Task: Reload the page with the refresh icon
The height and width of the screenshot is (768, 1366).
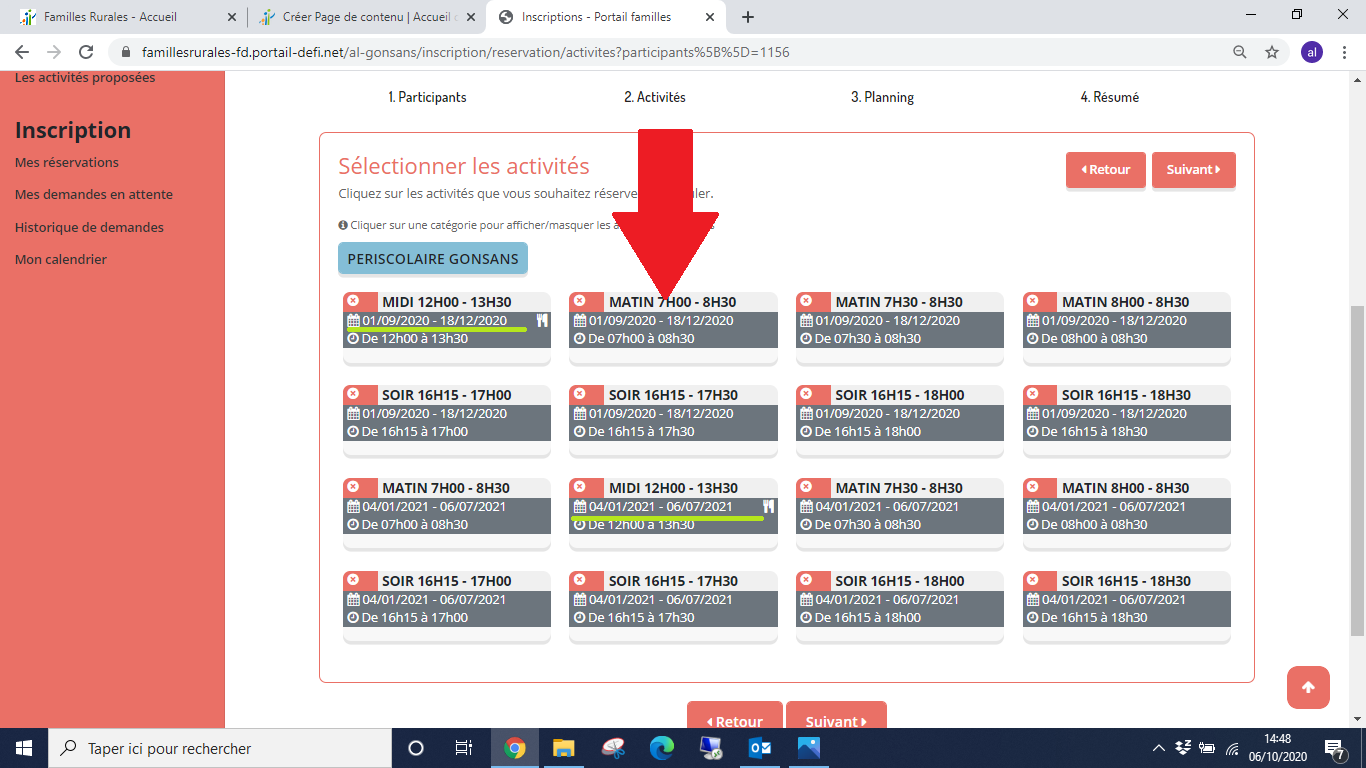Action: (86, 52)
